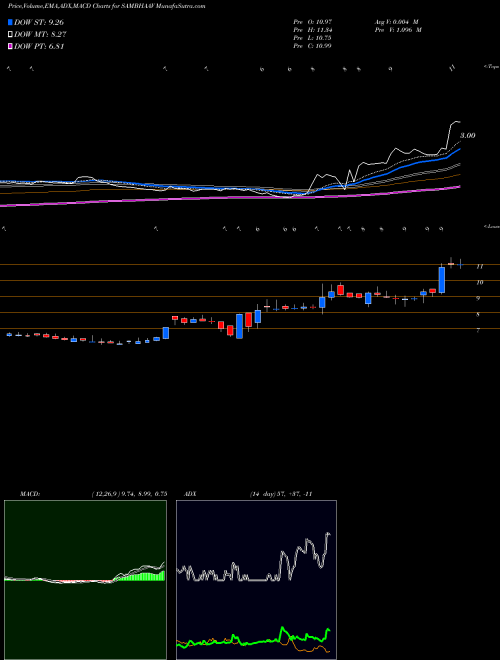
Task: Click the MACD: heading label
Action: coord(30,494)
